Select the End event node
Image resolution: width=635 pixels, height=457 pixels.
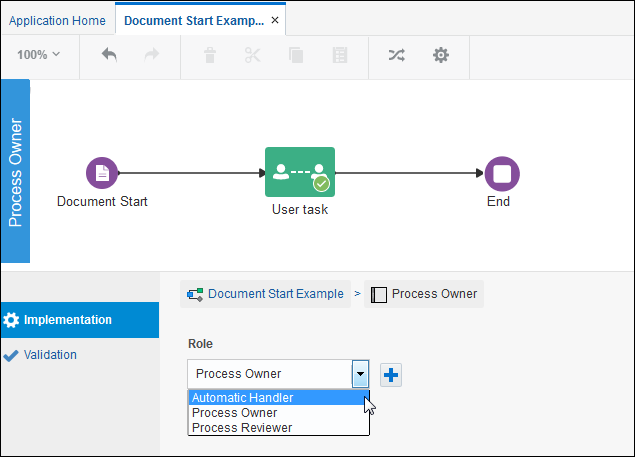[502, 173]
